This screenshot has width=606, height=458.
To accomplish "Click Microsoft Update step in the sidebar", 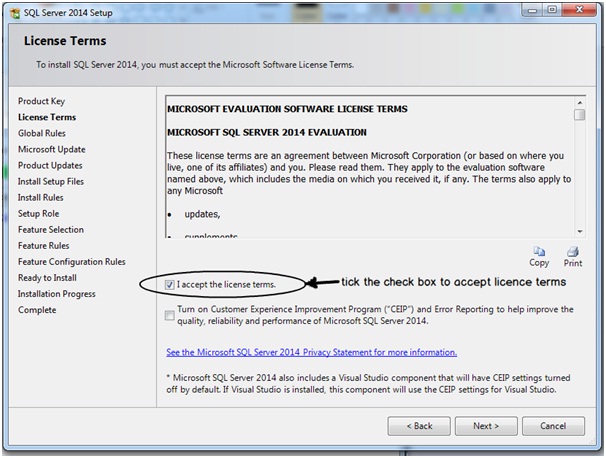I will [52, 149].
